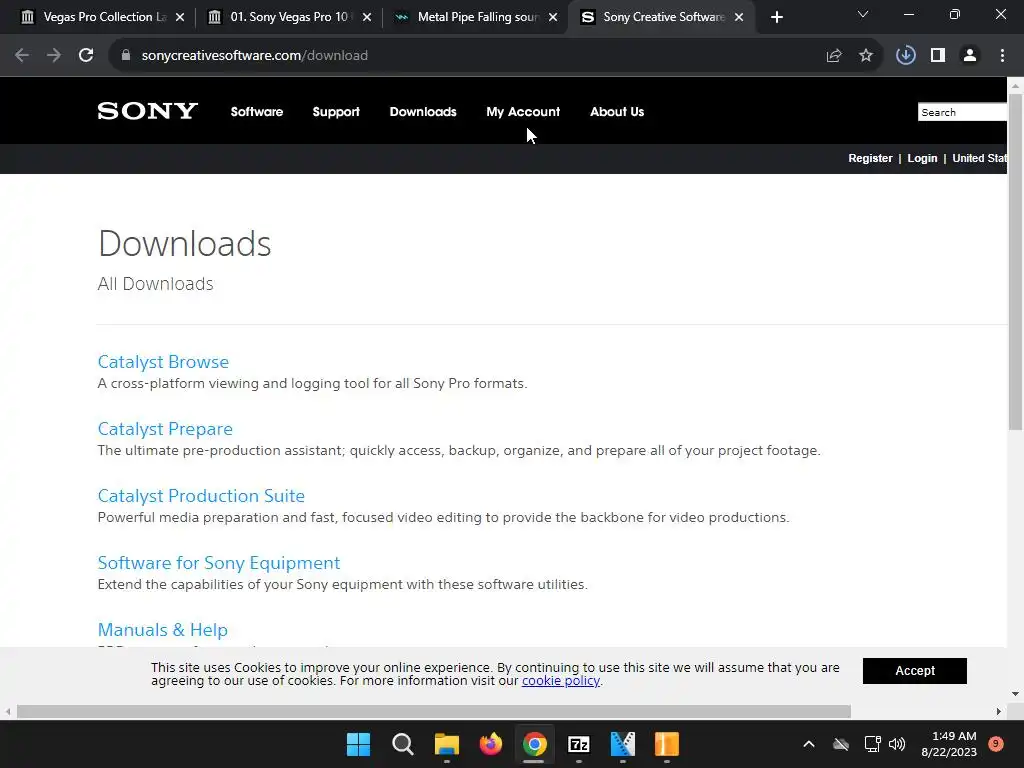Click the address bar URL

(x=255, y=56)
